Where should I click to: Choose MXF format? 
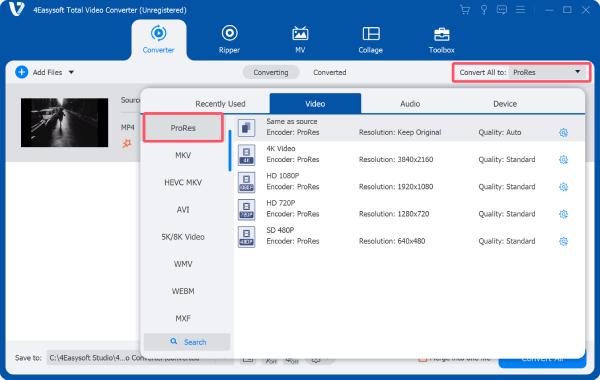[183, 318]
